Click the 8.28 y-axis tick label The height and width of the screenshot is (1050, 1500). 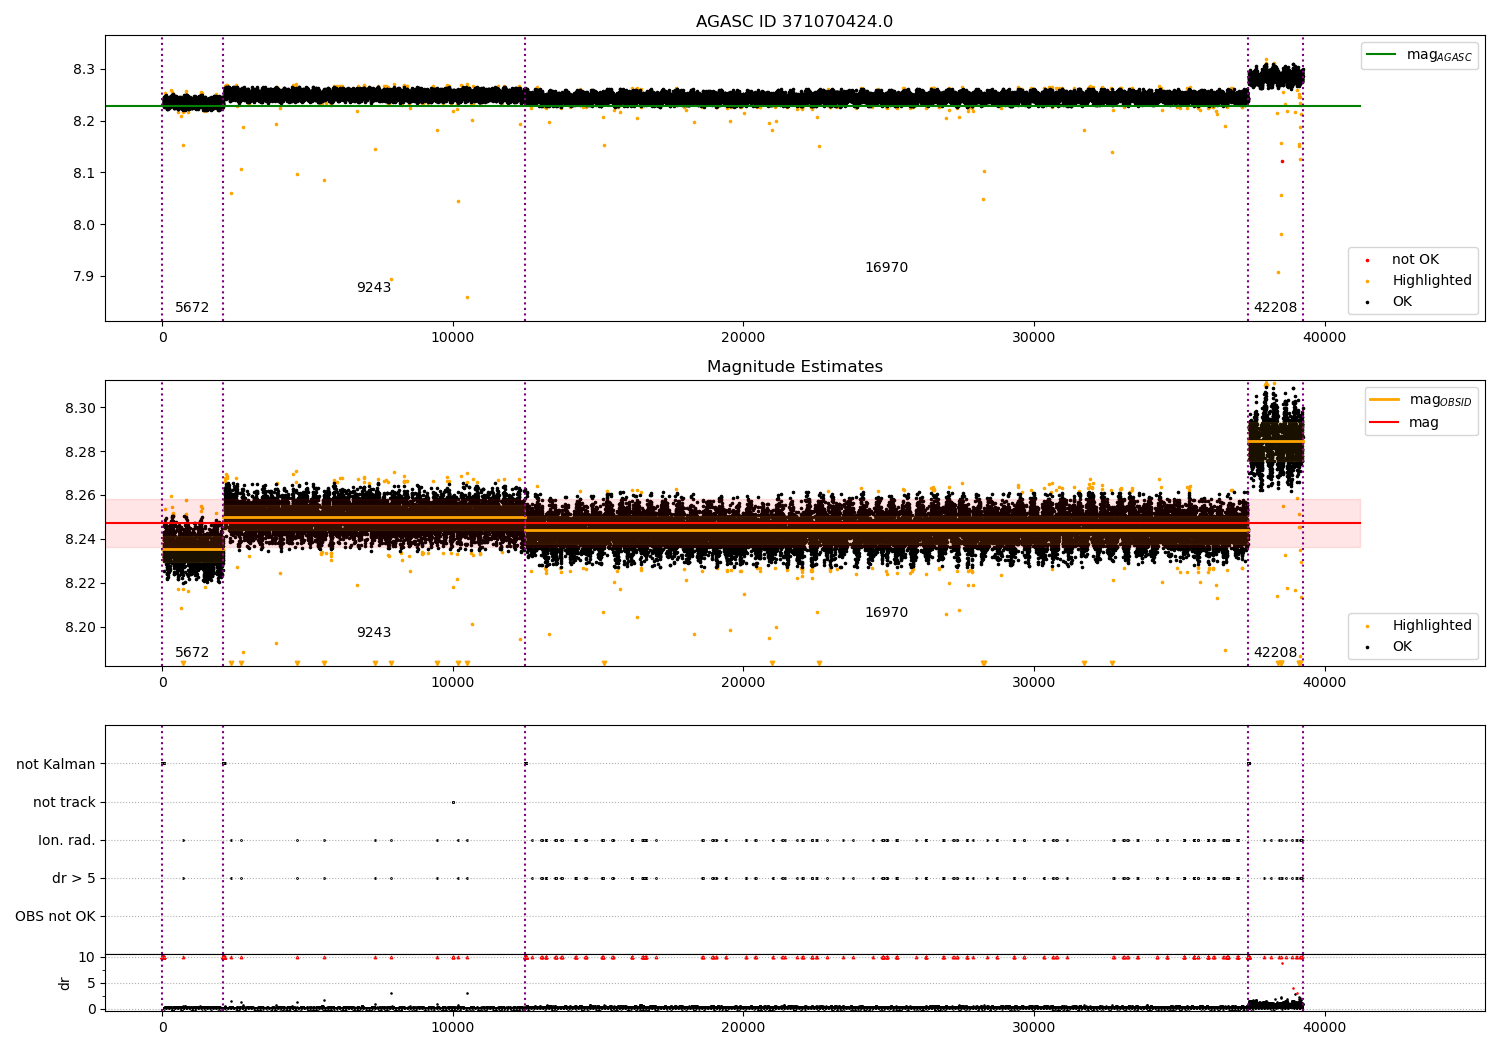click(80, 453)
